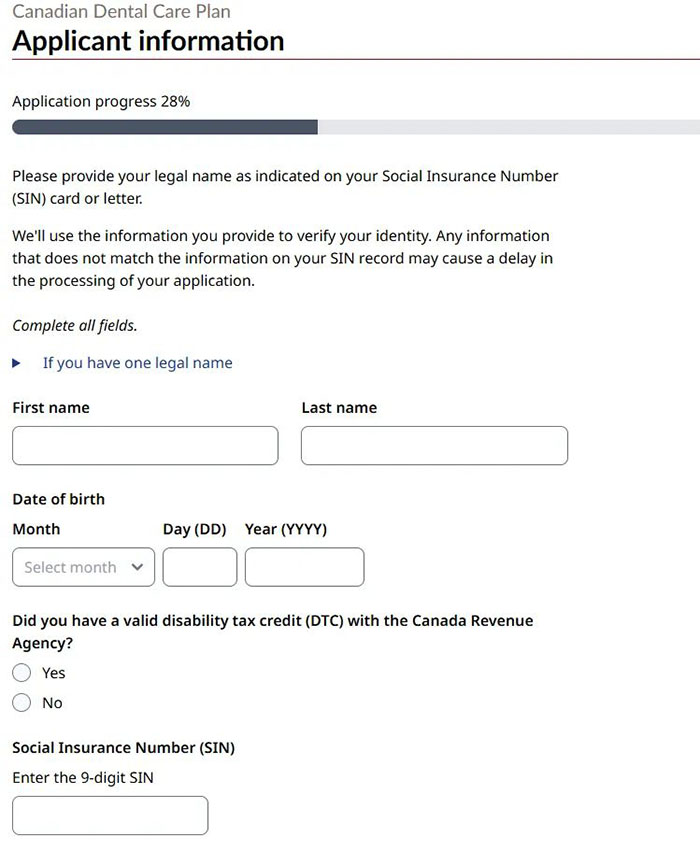Click the Year (YYYY) input box
Viewport: 700px width, 844px height.
[x=304, y=567]
